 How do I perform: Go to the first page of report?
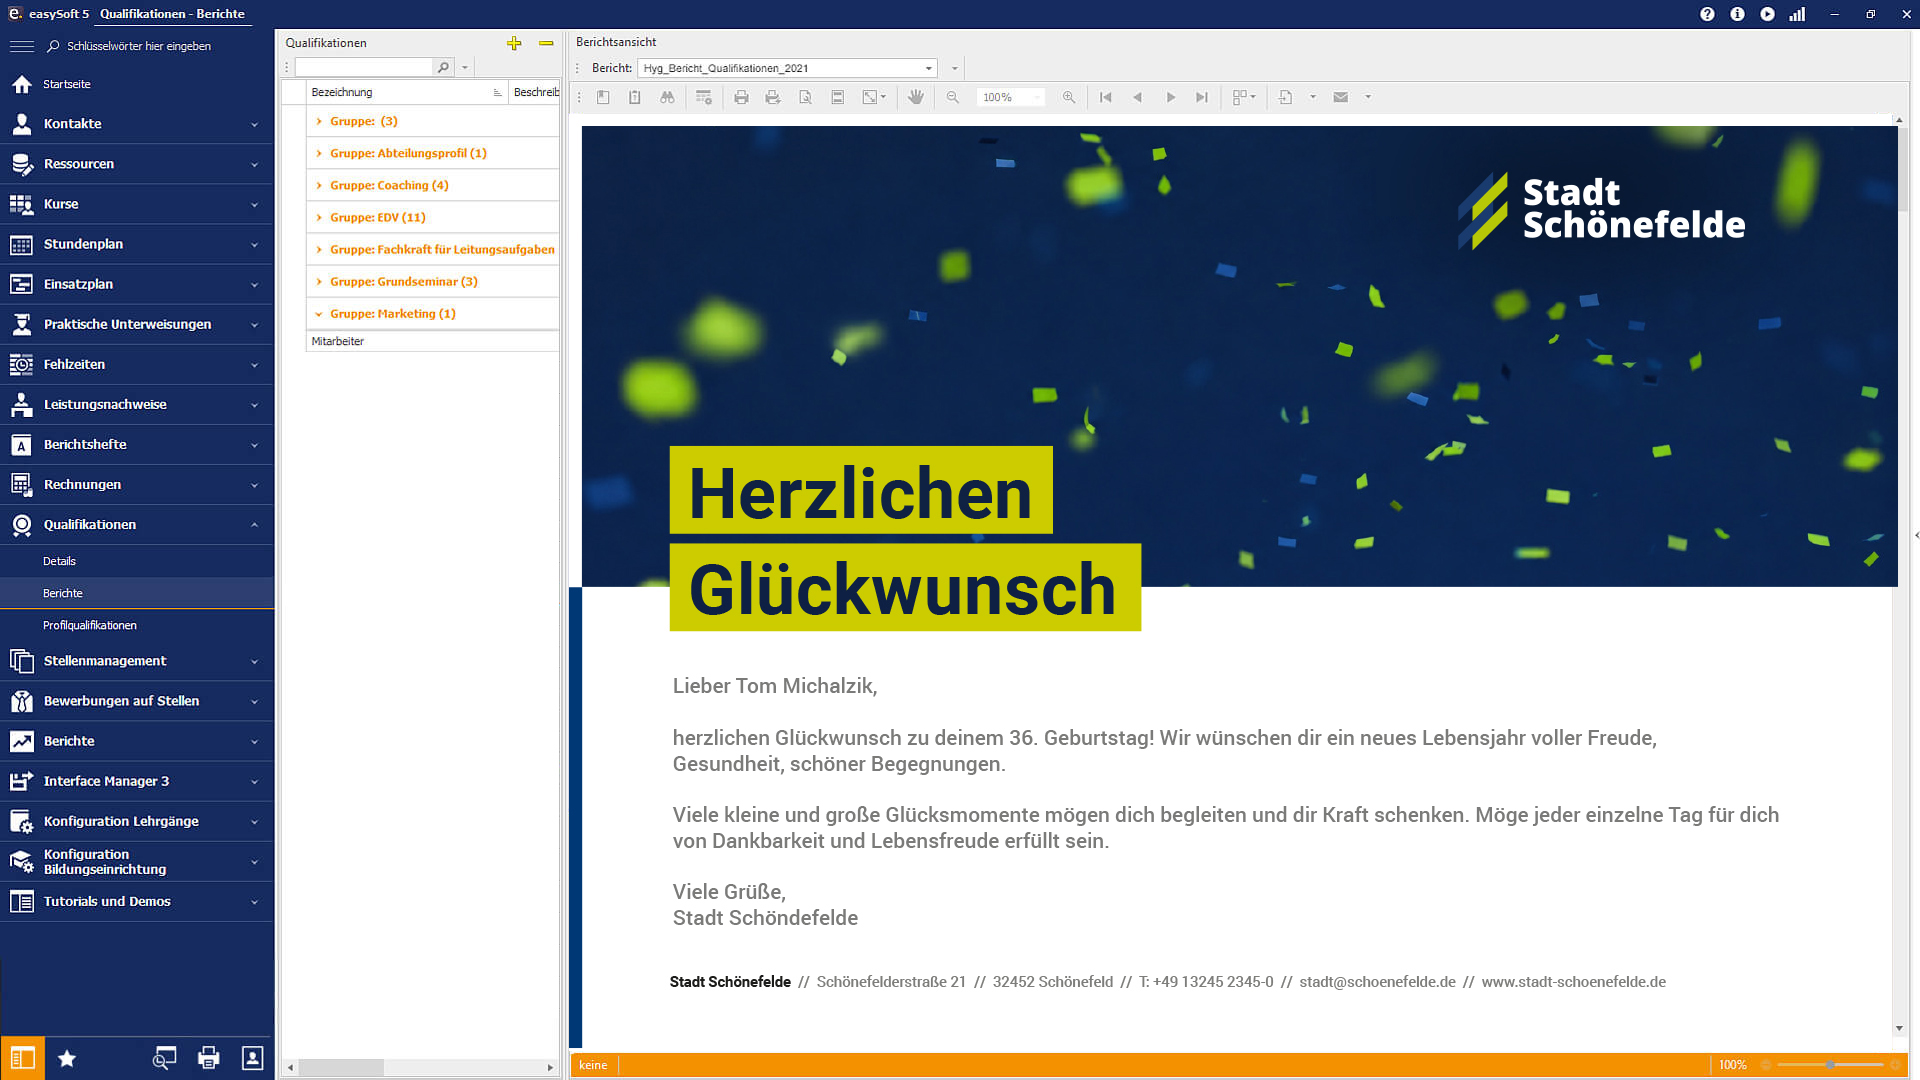click(1105, 97)
